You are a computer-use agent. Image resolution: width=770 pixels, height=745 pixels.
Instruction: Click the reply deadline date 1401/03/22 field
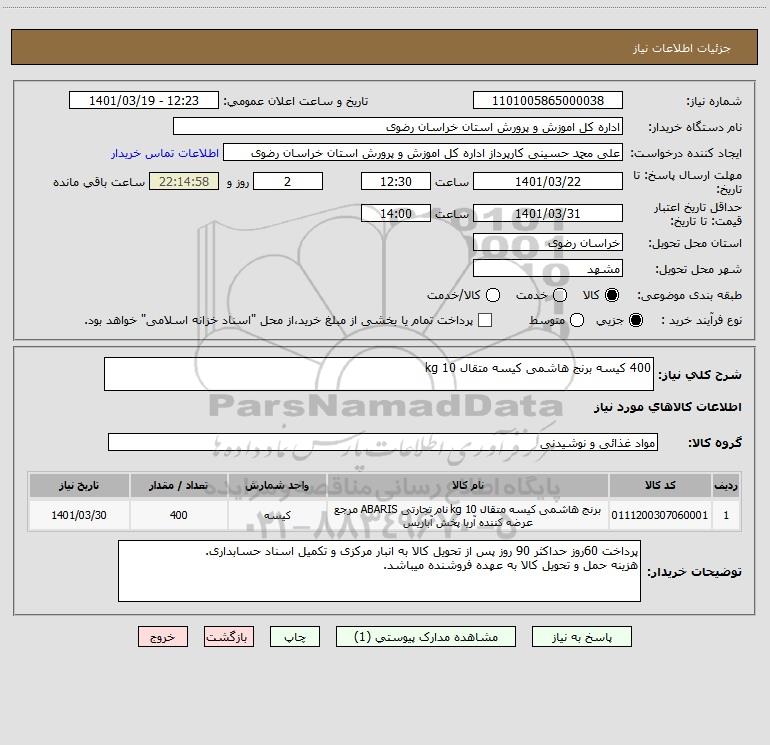pos(548,181)
